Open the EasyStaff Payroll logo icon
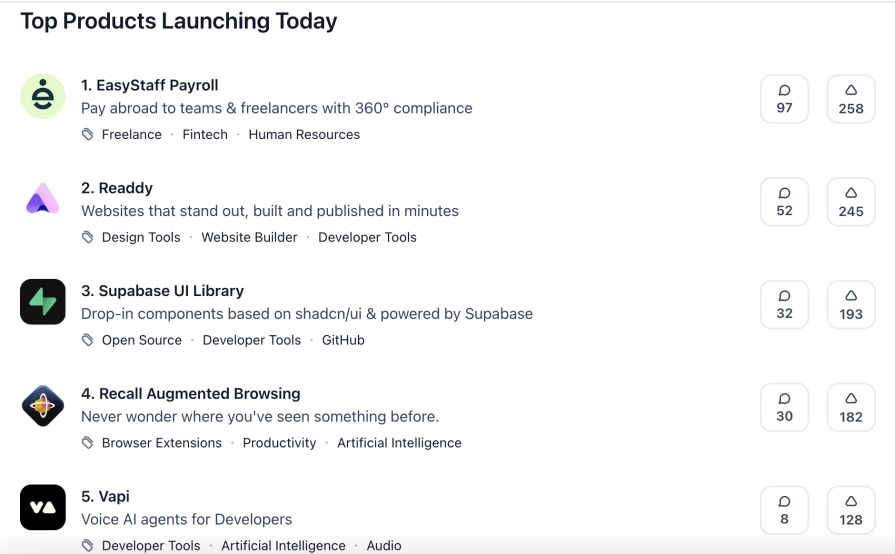This screenshot has width=895, height=554. click(x=43, y=96)
